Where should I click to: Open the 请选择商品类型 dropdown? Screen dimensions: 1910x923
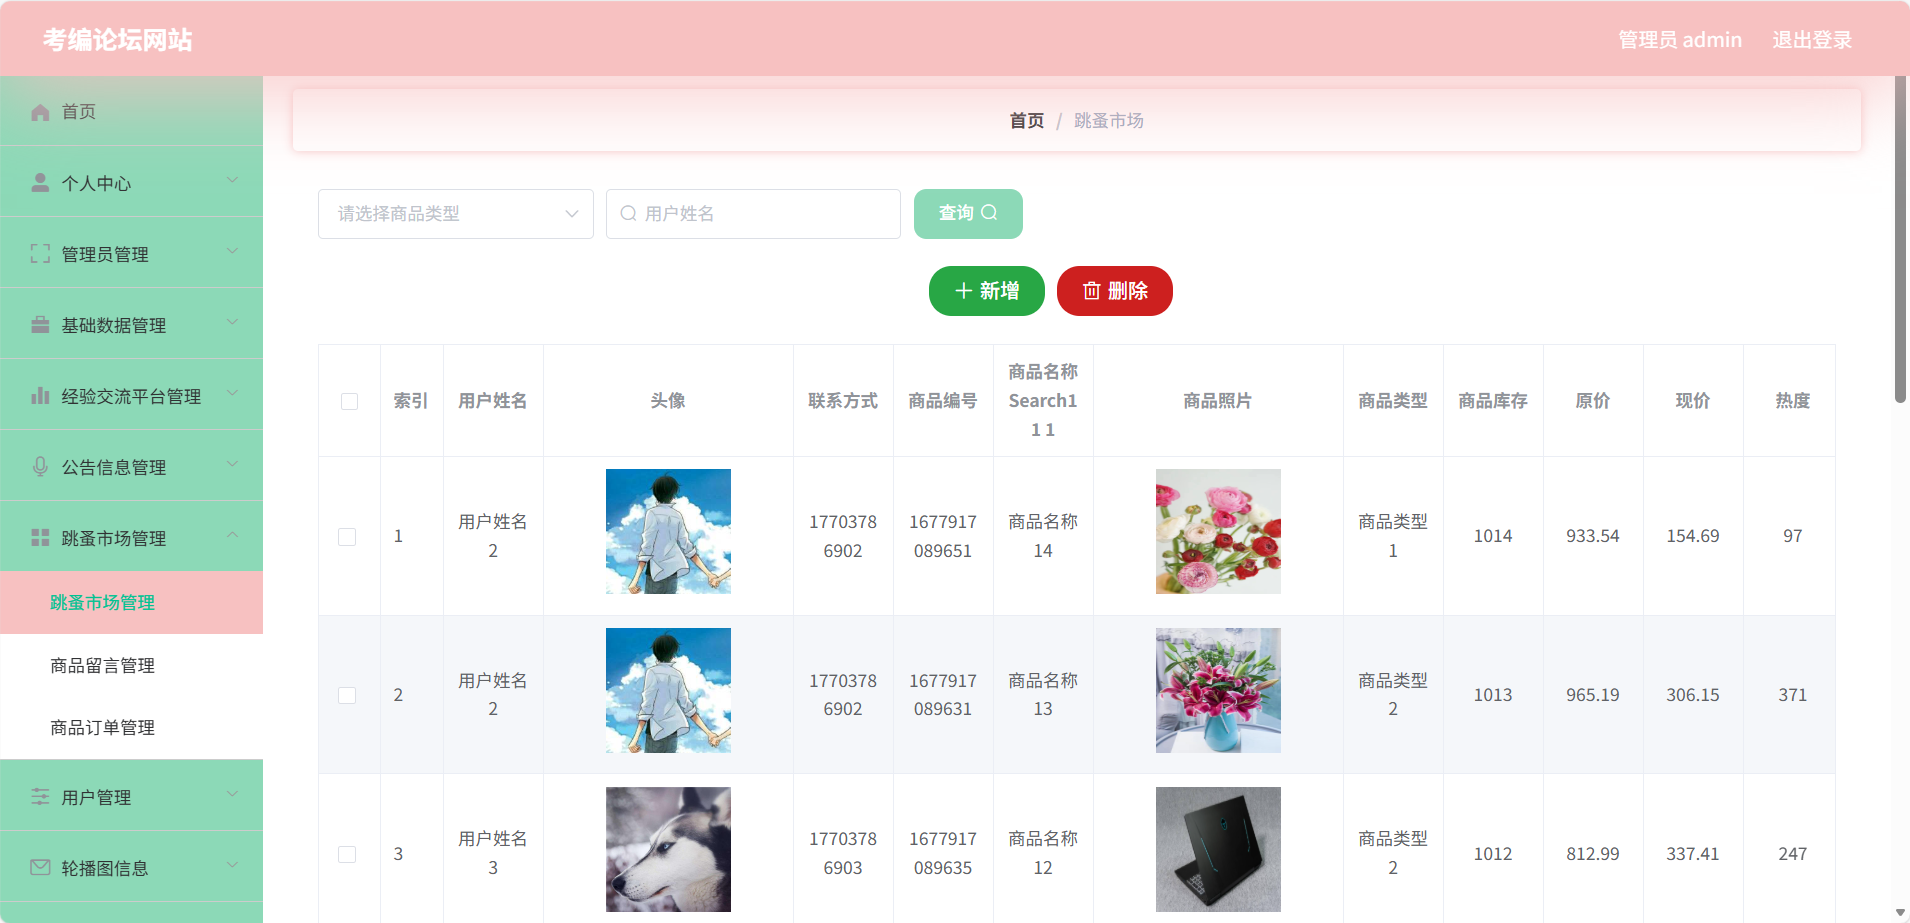point(456,214)
